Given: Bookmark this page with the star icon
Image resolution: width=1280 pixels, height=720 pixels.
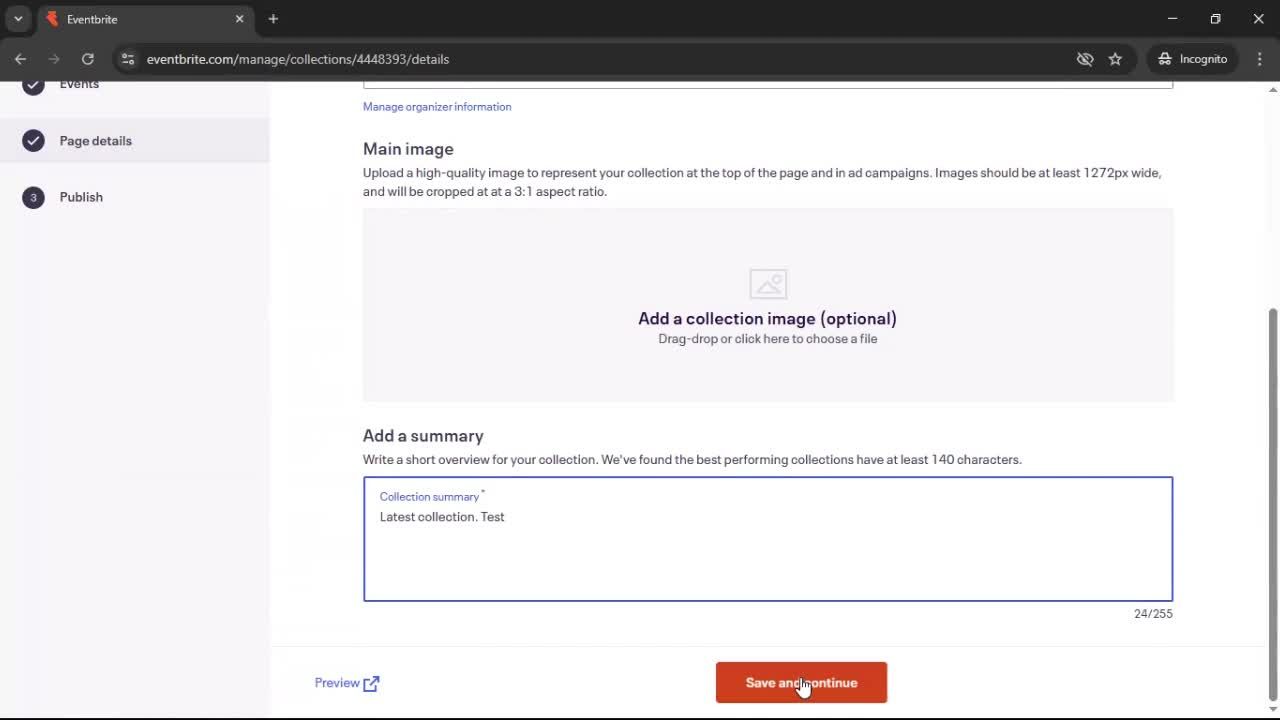Looking at the screenshot, I should click(x=1115, y=59).
